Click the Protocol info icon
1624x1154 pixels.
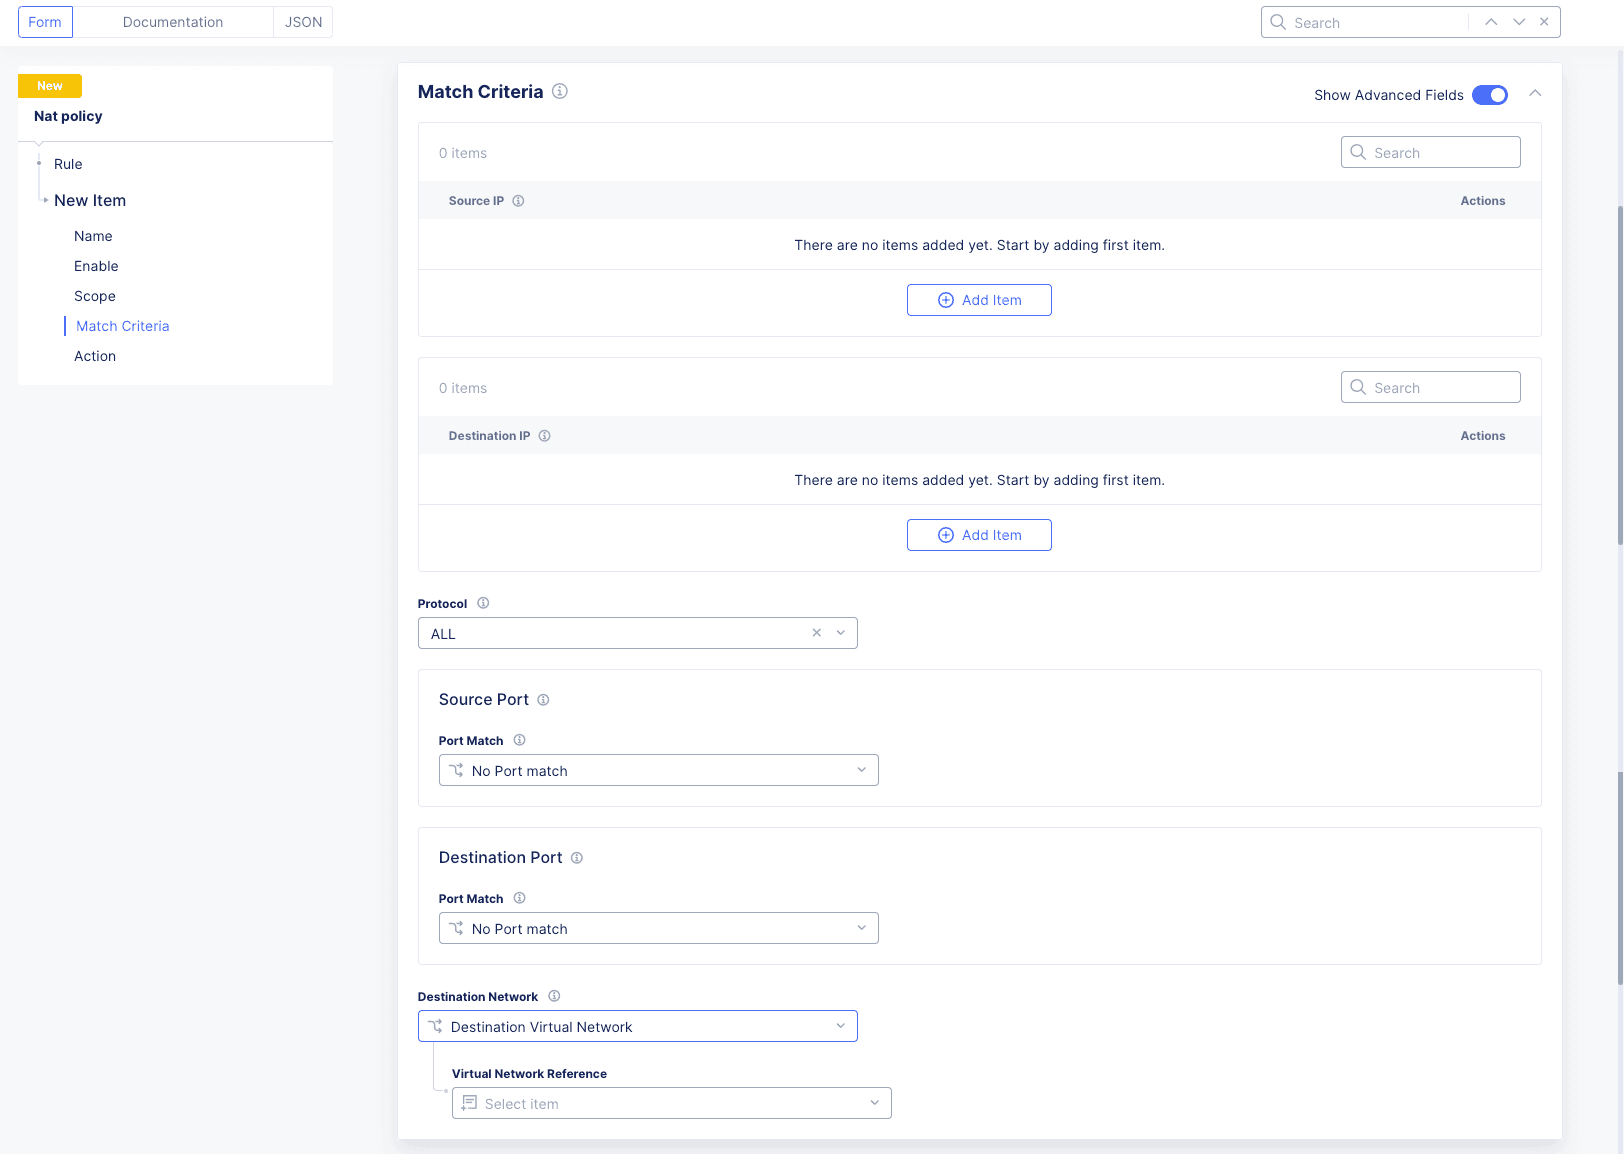[483, 603]
